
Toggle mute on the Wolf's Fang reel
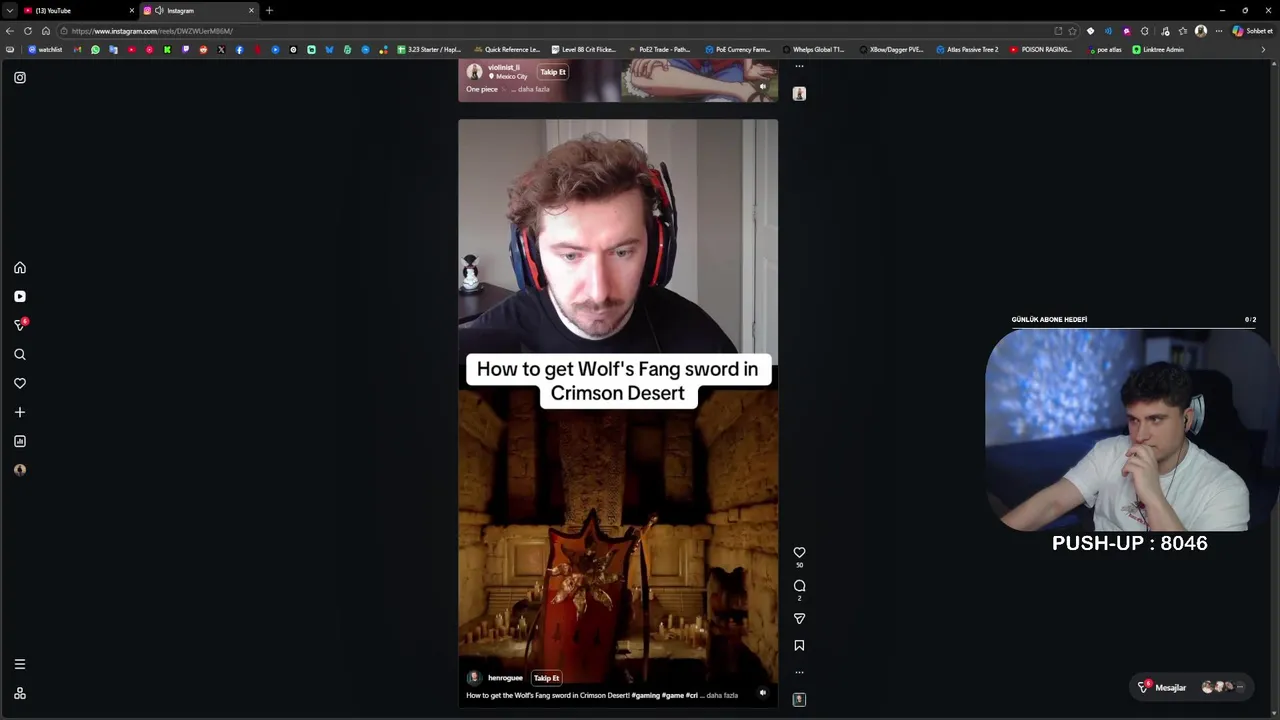[763, 693]
